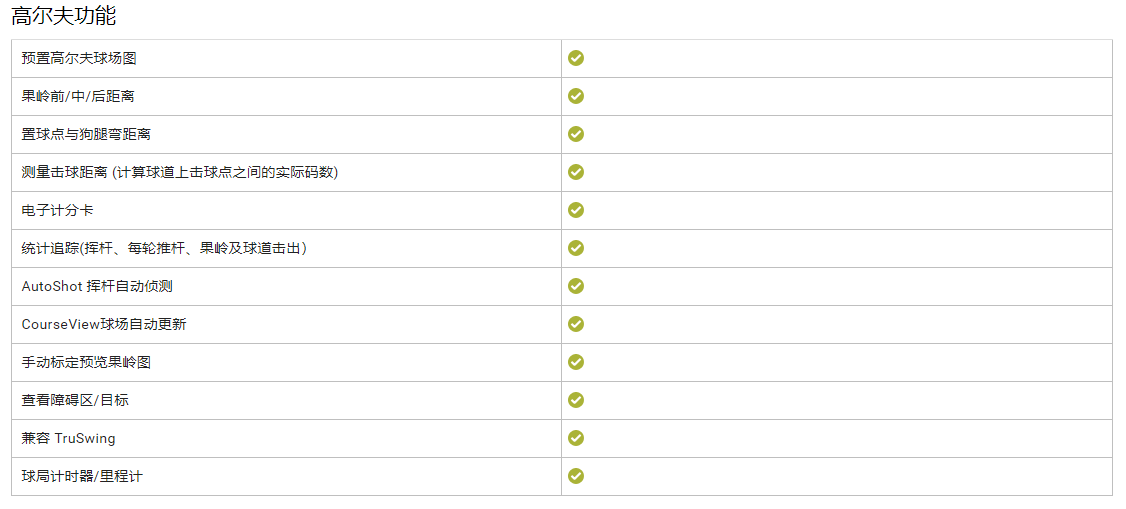Click the 查看障碍区/目标 label
Screen dimensions: 1126x509
[x=75, y=401]
